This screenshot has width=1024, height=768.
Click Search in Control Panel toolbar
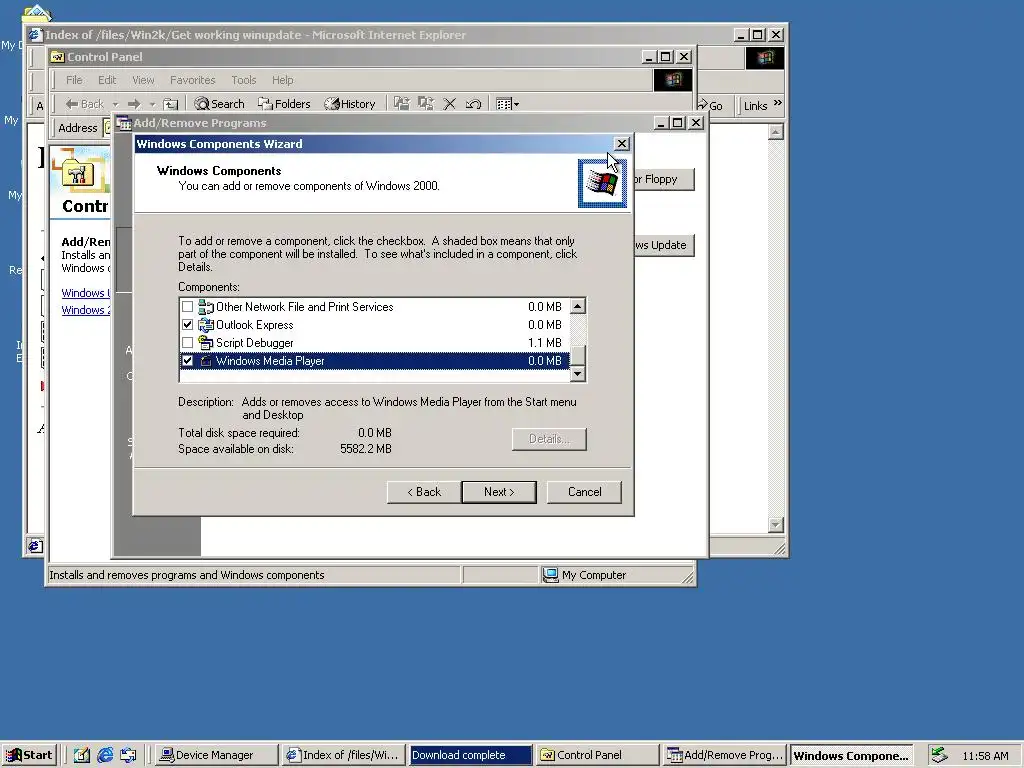pos(219,104)
